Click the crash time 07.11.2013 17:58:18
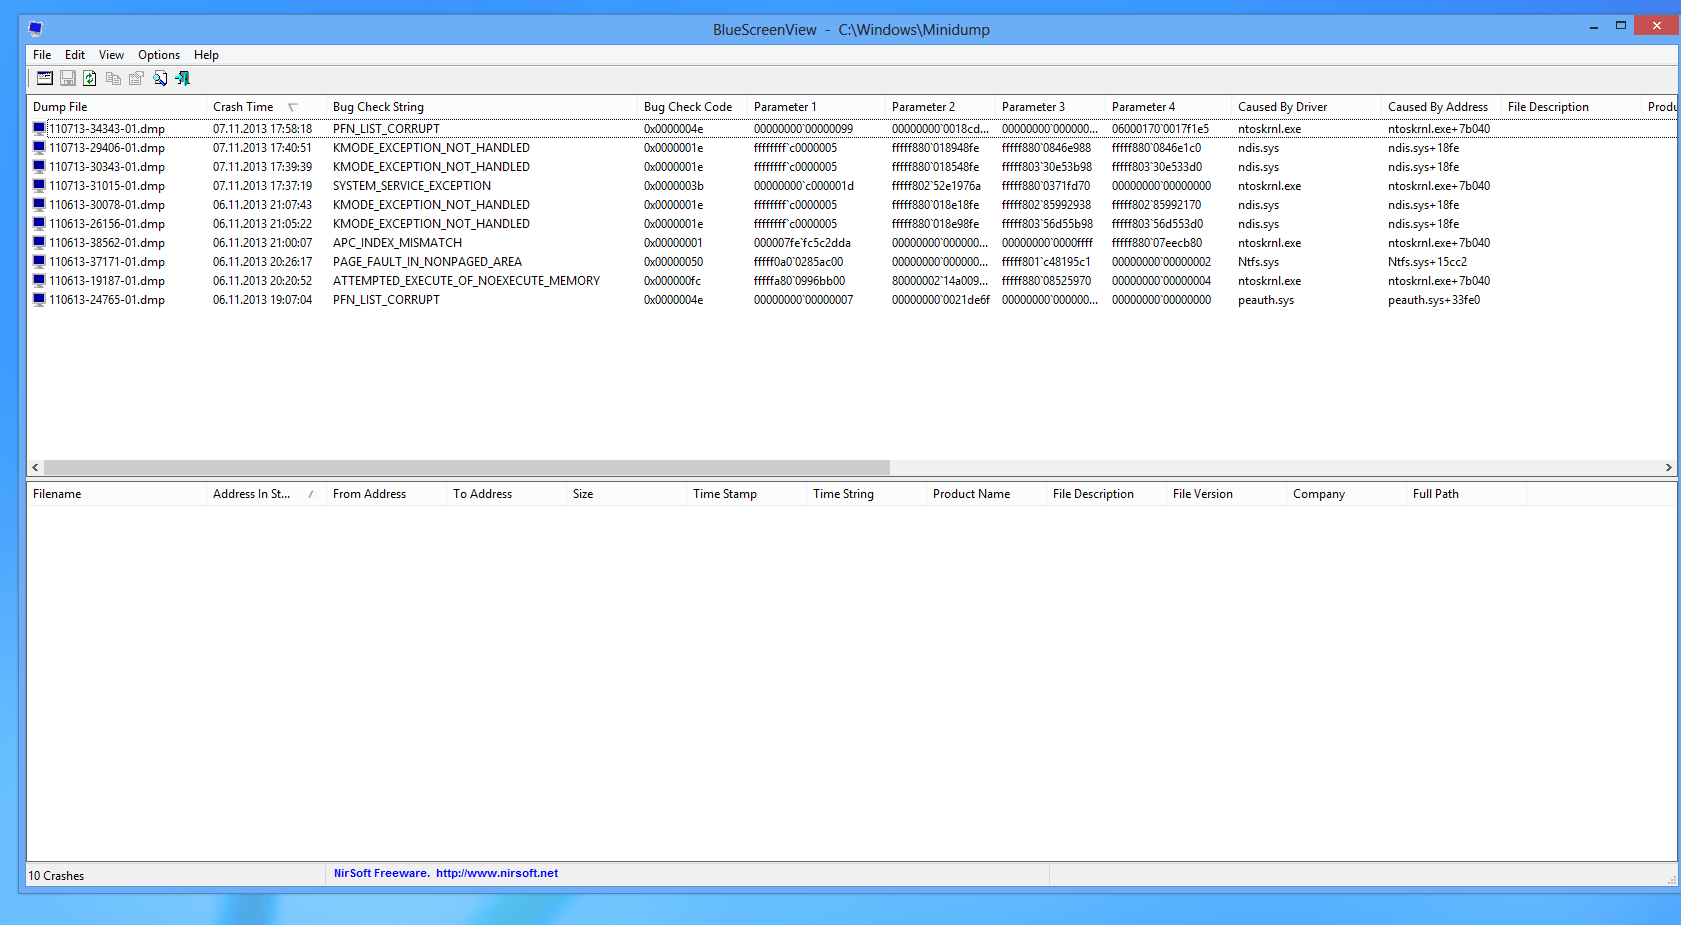This screenshot has width=1681, height=925. coord(262,129)
